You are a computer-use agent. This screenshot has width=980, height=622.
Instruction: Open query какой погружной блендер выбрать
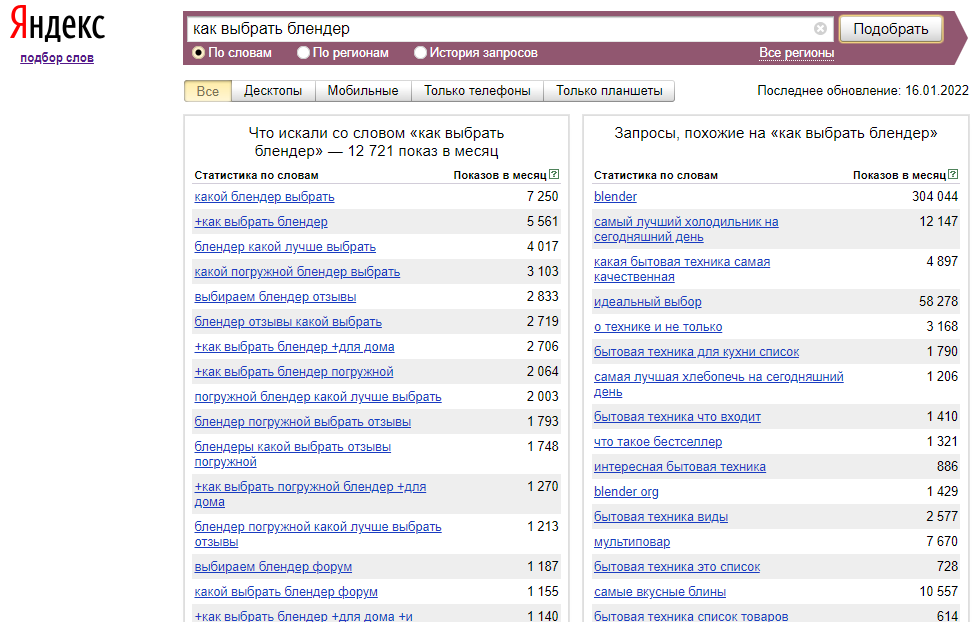297,272
